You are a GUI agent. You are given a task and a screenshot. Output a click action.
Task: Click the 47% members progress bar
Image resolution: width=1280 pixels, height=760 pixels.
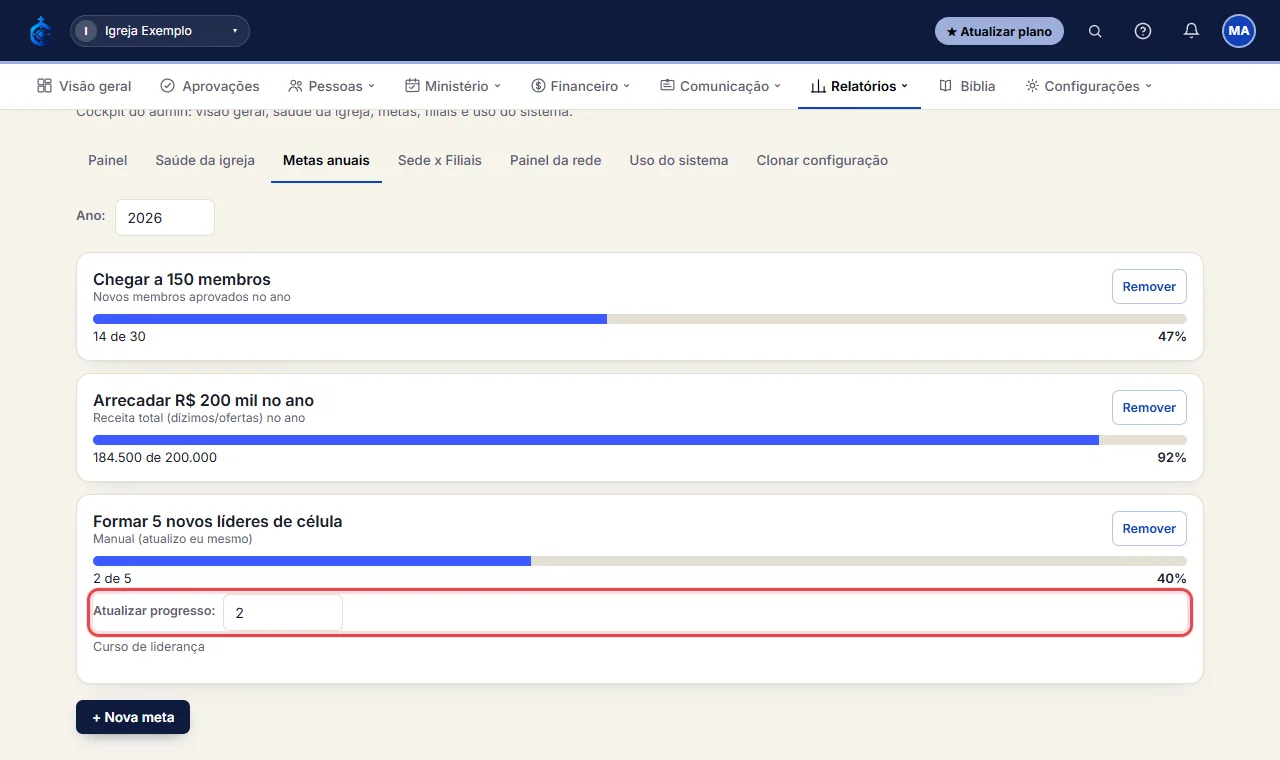click(640, 319)
